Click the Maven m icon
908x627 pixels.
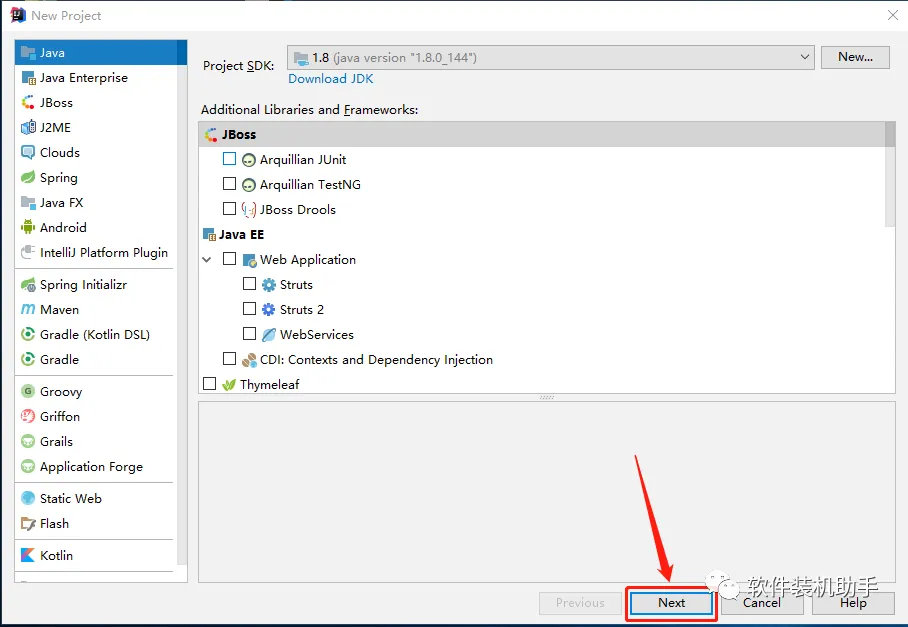click(28, 309)
